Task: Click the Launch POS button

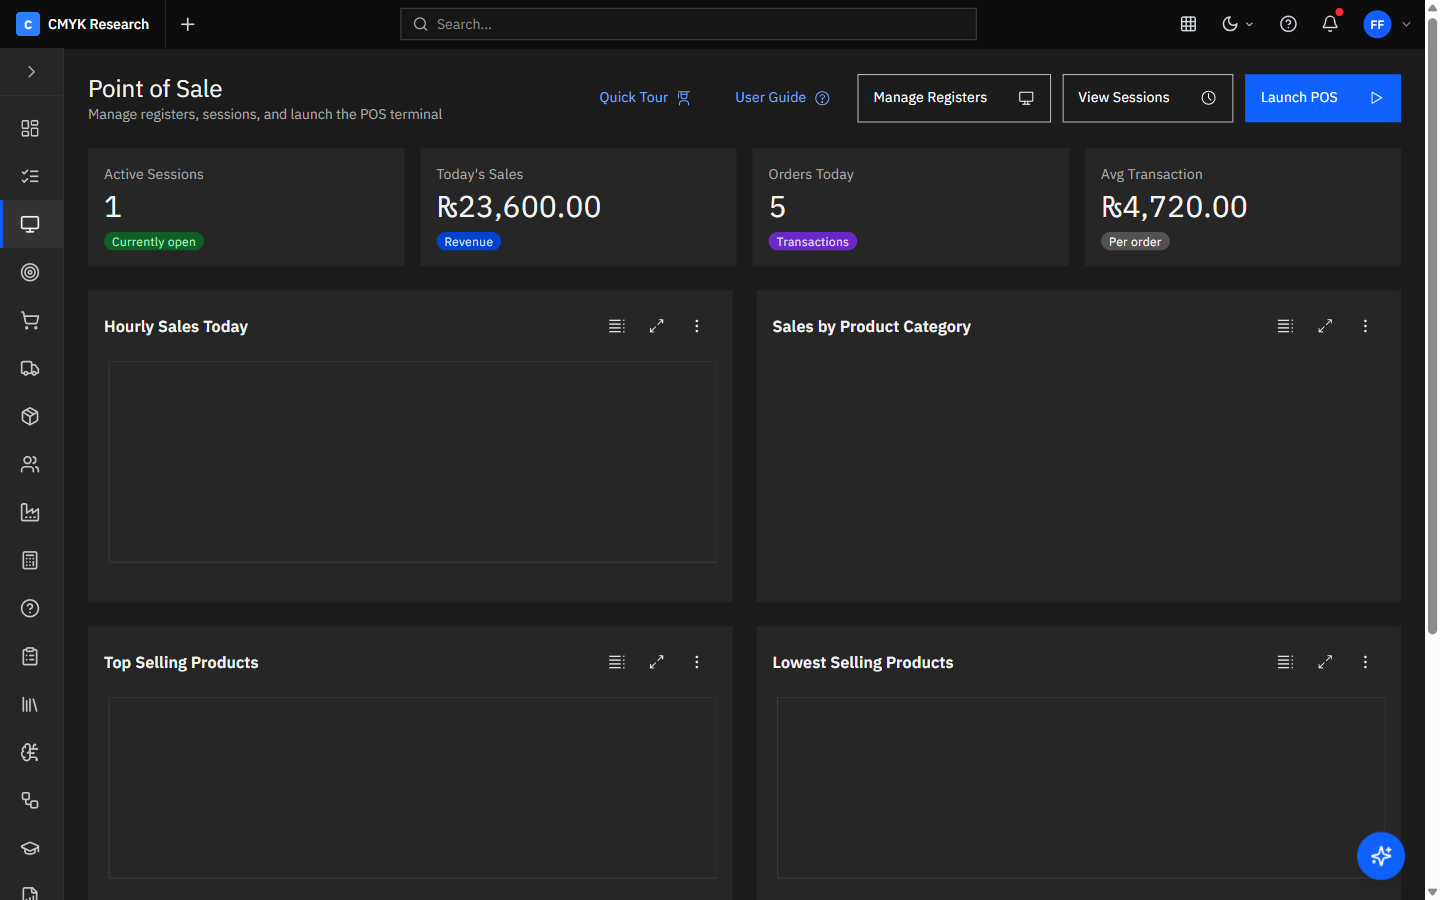Action: tap(1322, 98)
